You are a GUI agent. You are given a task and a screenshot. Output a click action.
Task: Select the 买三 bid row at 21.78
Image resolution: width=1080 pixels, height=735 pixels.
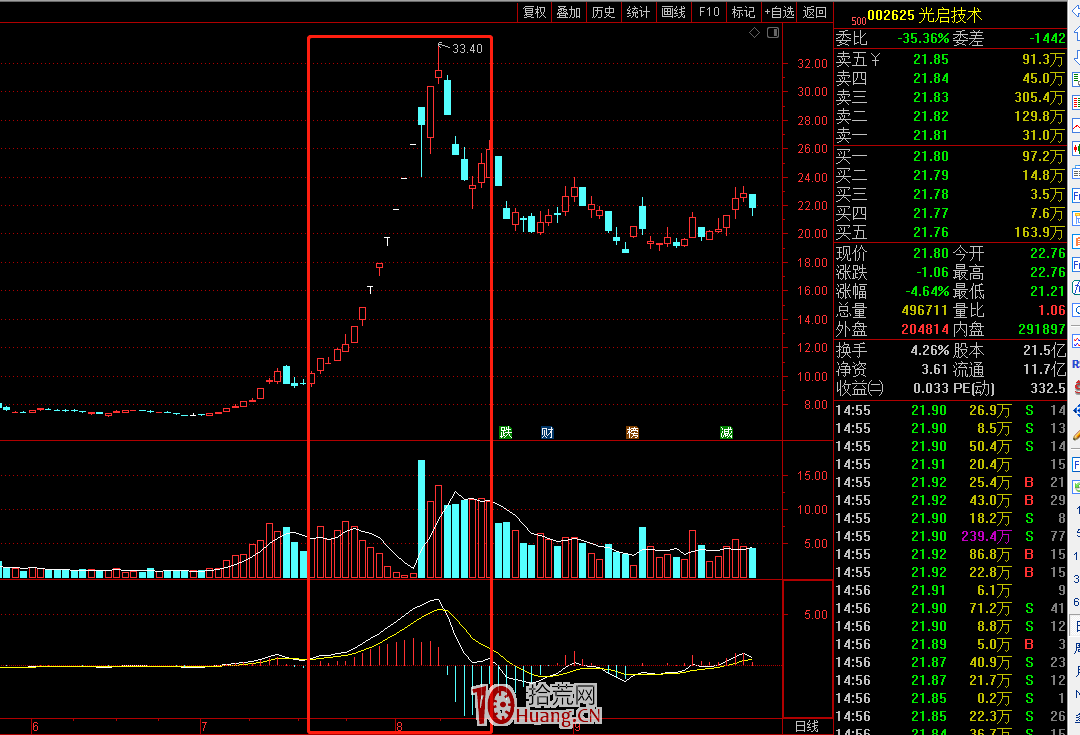pos(951,194)
